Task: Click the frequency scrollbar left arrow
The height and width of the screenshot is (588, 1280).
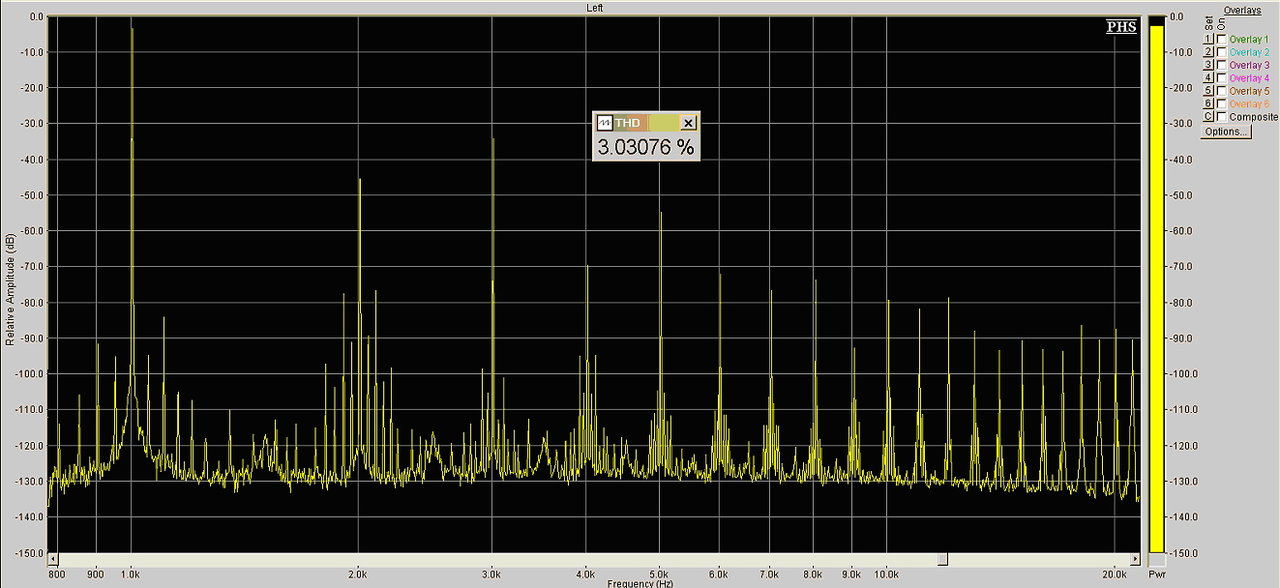Action: (53, 559)
